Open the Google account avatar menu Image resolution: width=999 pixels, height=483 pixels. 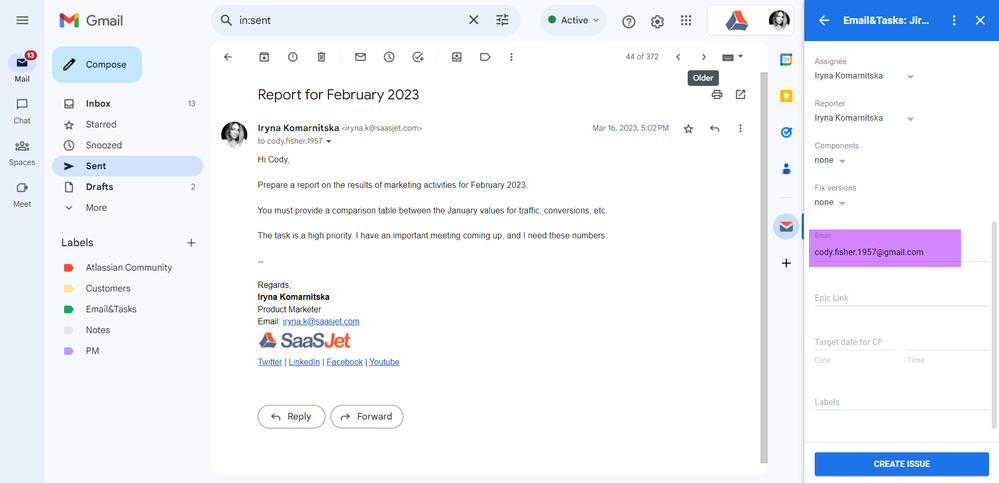(x=779, y=21)
